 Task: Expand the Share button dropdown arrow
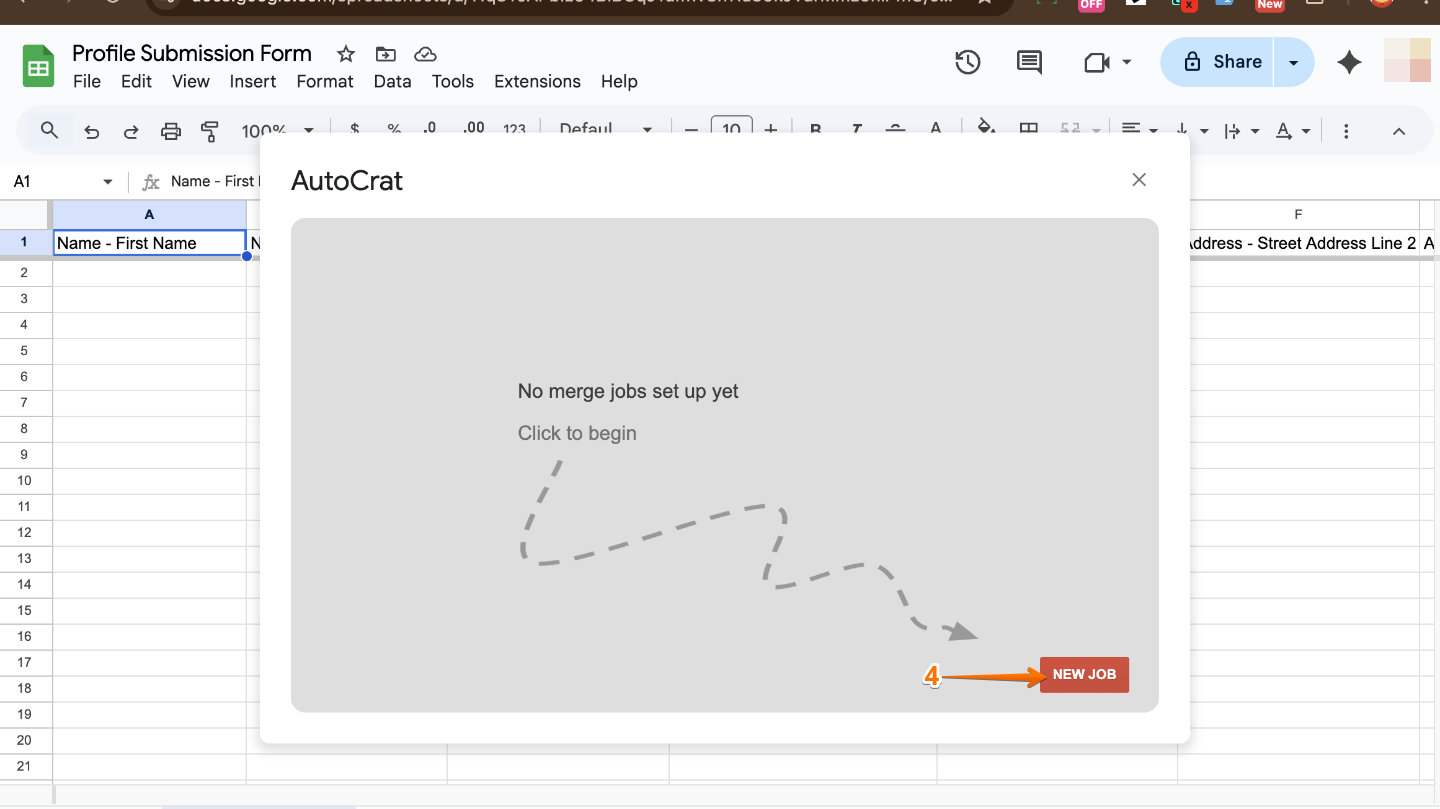1293,61
